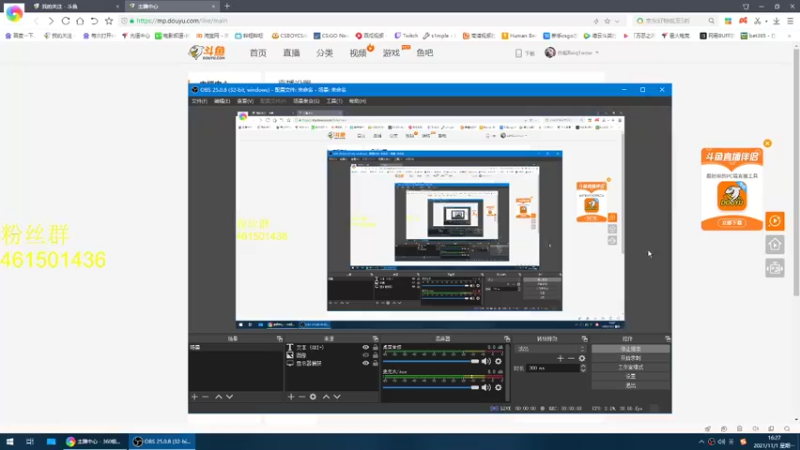Open Douyu 鱼吧 nav link

click(424, 53)
